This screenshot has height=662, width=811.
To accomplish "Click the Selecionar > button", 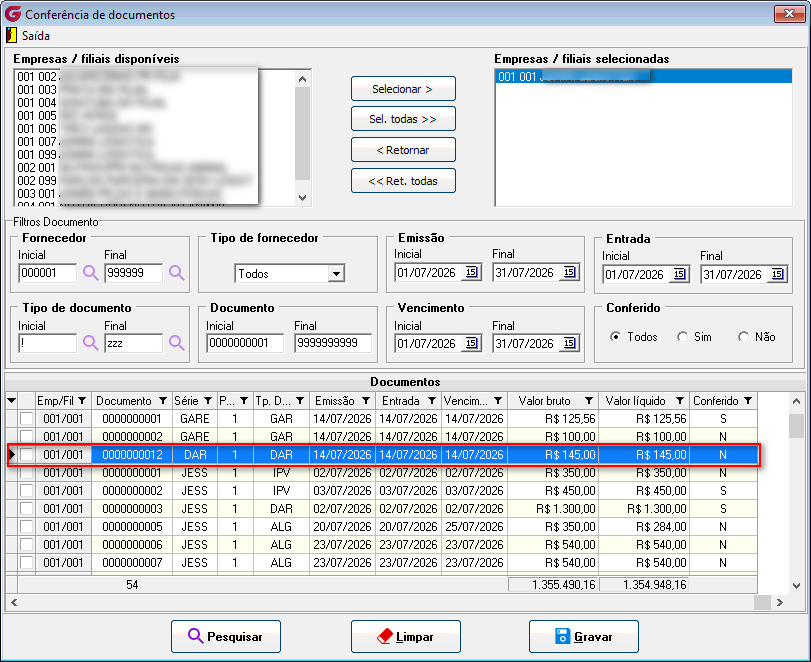I will tap(403, 89).
